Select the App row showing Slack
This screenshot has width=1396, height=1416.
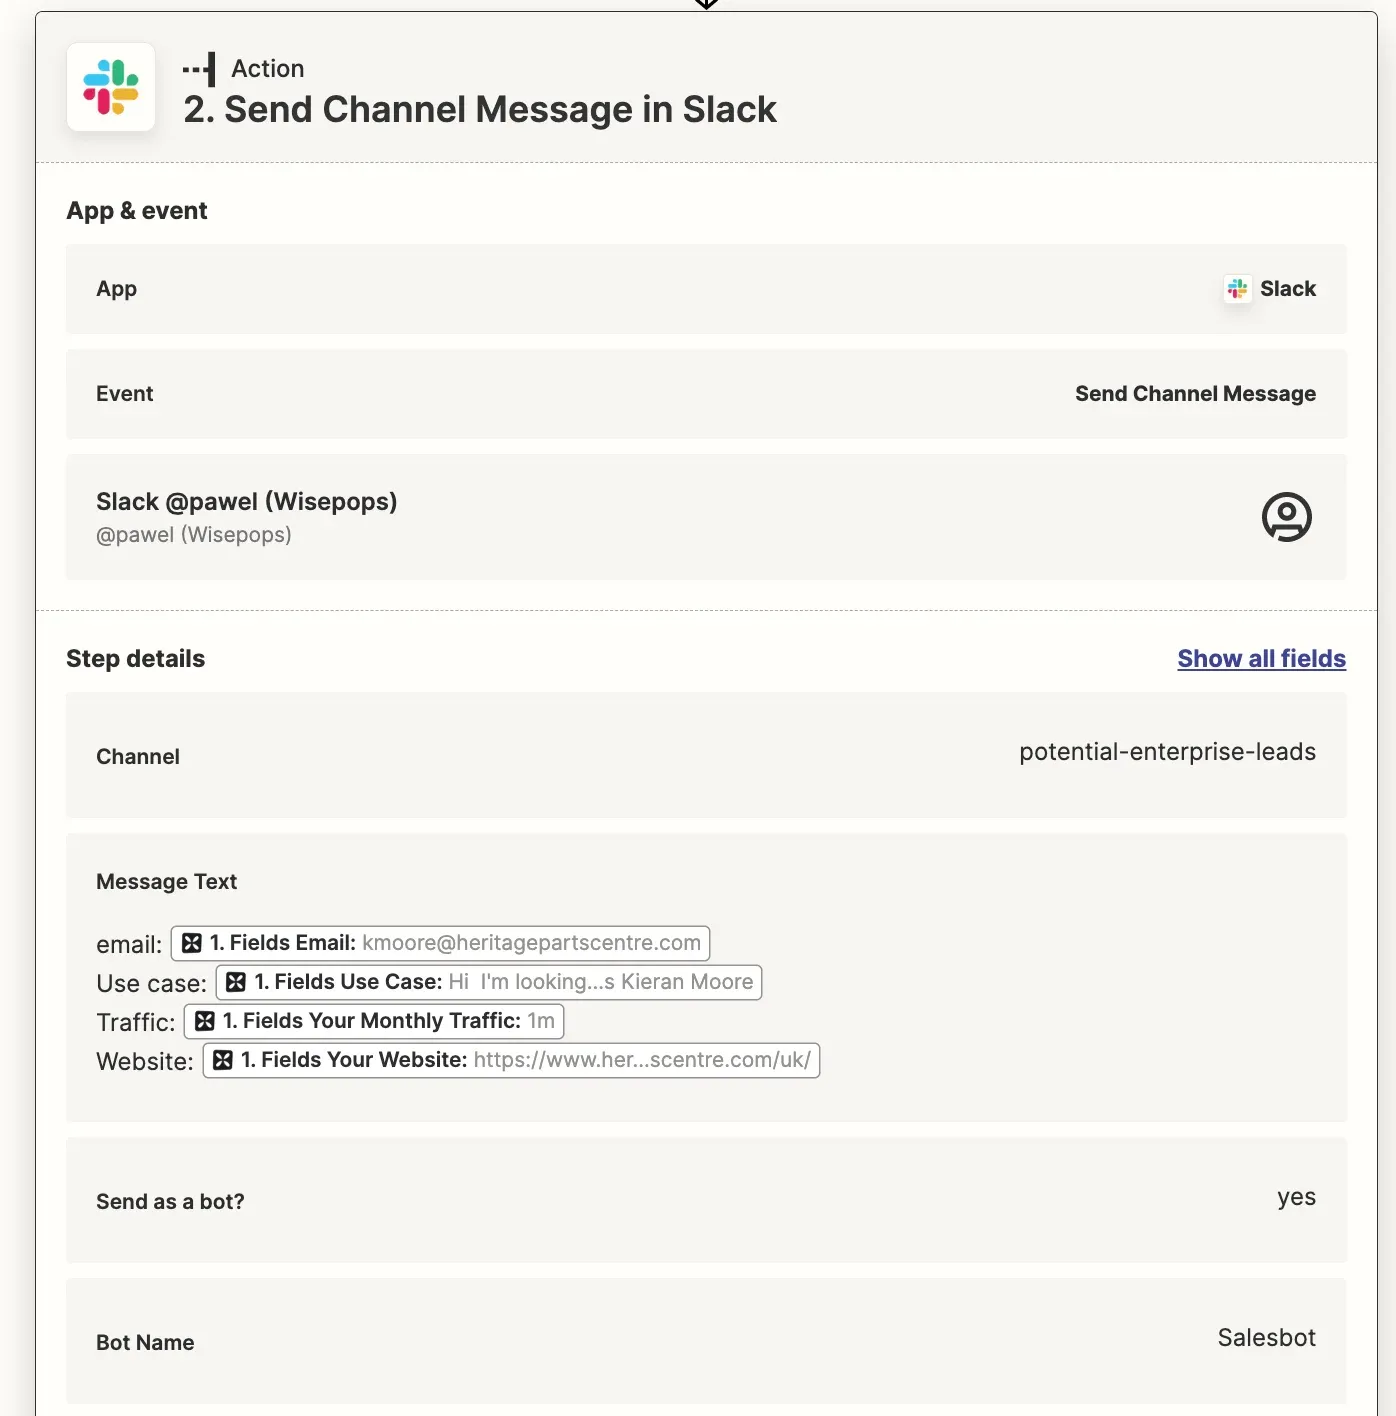[706, 289]
